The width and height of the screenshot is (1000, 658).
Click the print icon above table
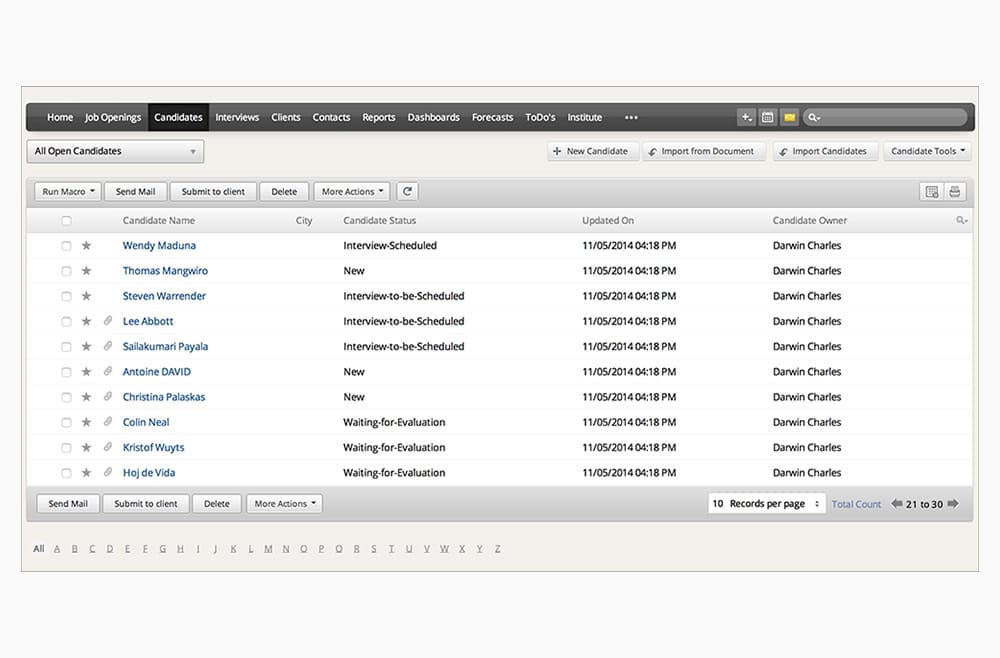(955, 191)
